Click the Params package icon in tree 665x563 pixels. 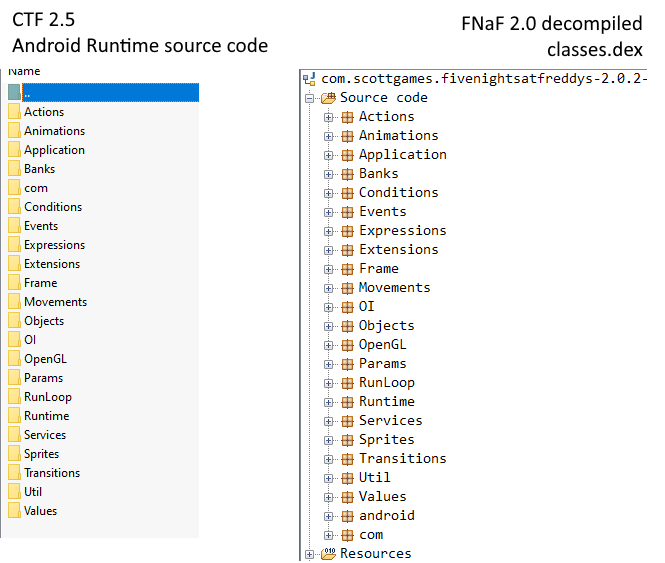click(347, 364)
